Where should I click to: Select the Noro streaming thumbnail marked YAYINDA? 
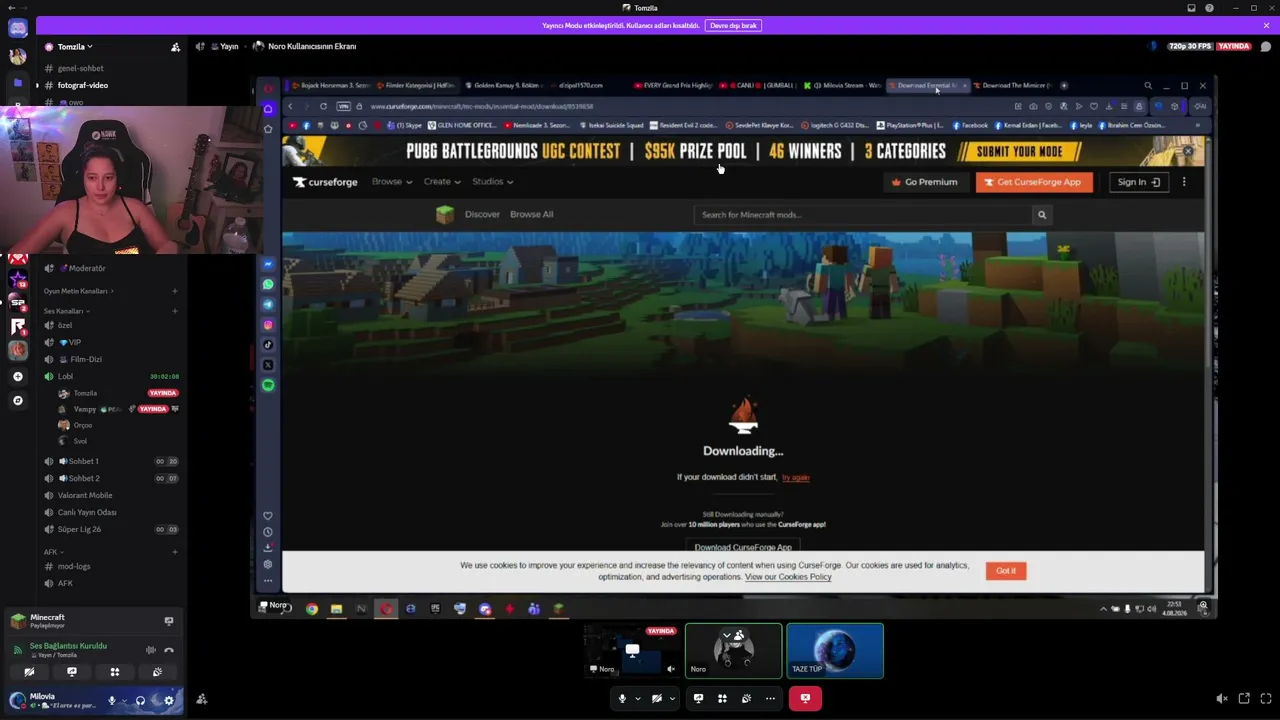(632, 651)
